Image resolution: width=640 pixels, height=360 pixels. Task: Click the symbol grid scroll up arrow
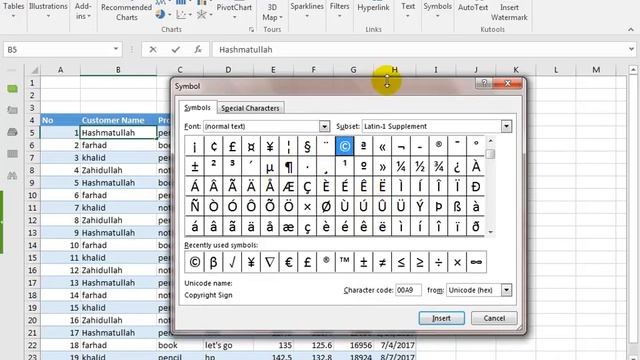[491, 141]
